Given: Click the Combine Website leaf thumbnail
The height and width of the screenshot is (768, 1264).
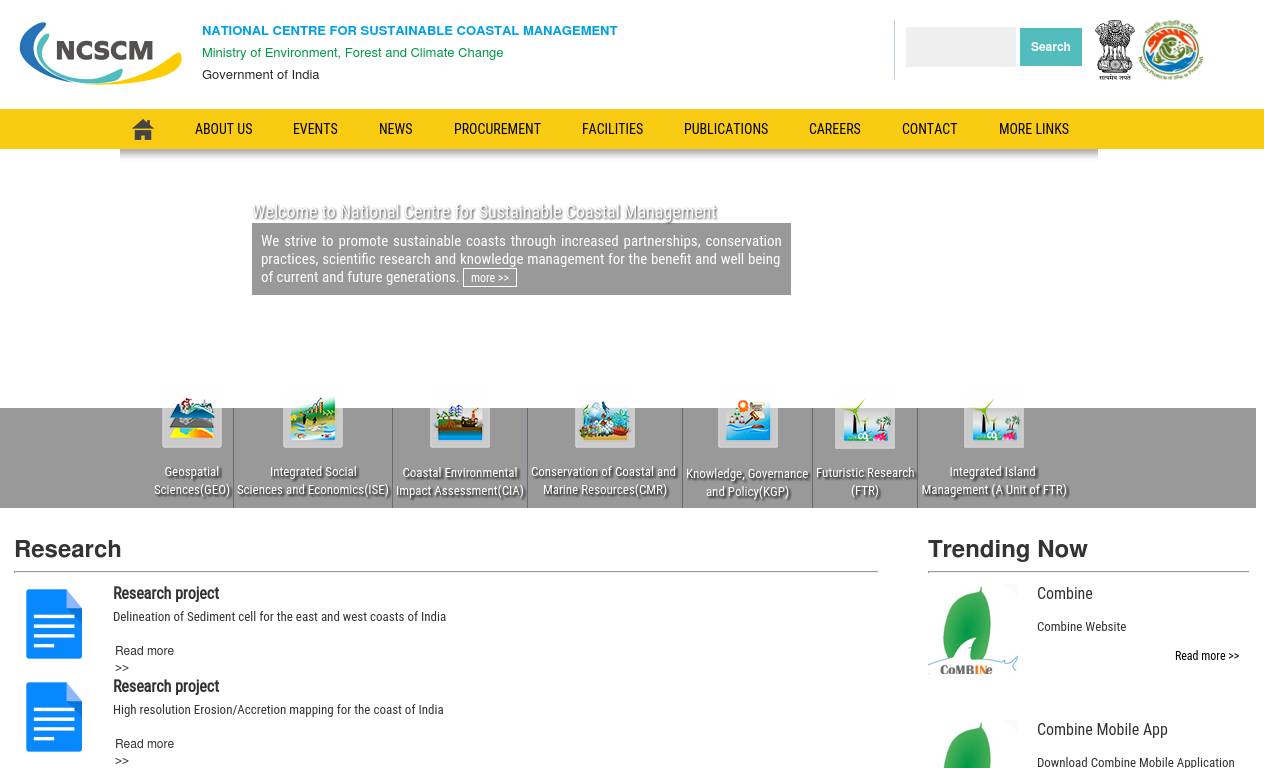Looking at the screenshot, I should coord(973,629).
